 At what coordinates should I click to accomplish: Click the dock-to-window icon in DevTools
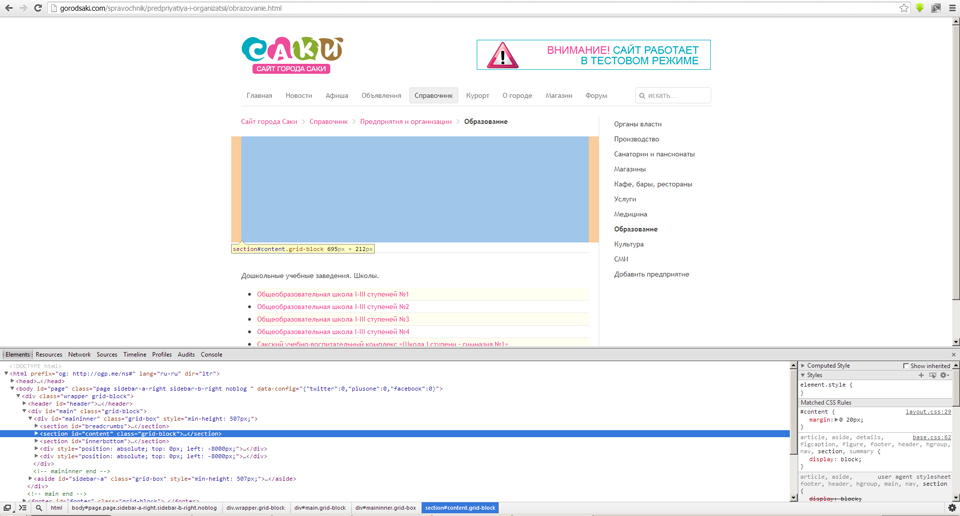pos(7,508)
